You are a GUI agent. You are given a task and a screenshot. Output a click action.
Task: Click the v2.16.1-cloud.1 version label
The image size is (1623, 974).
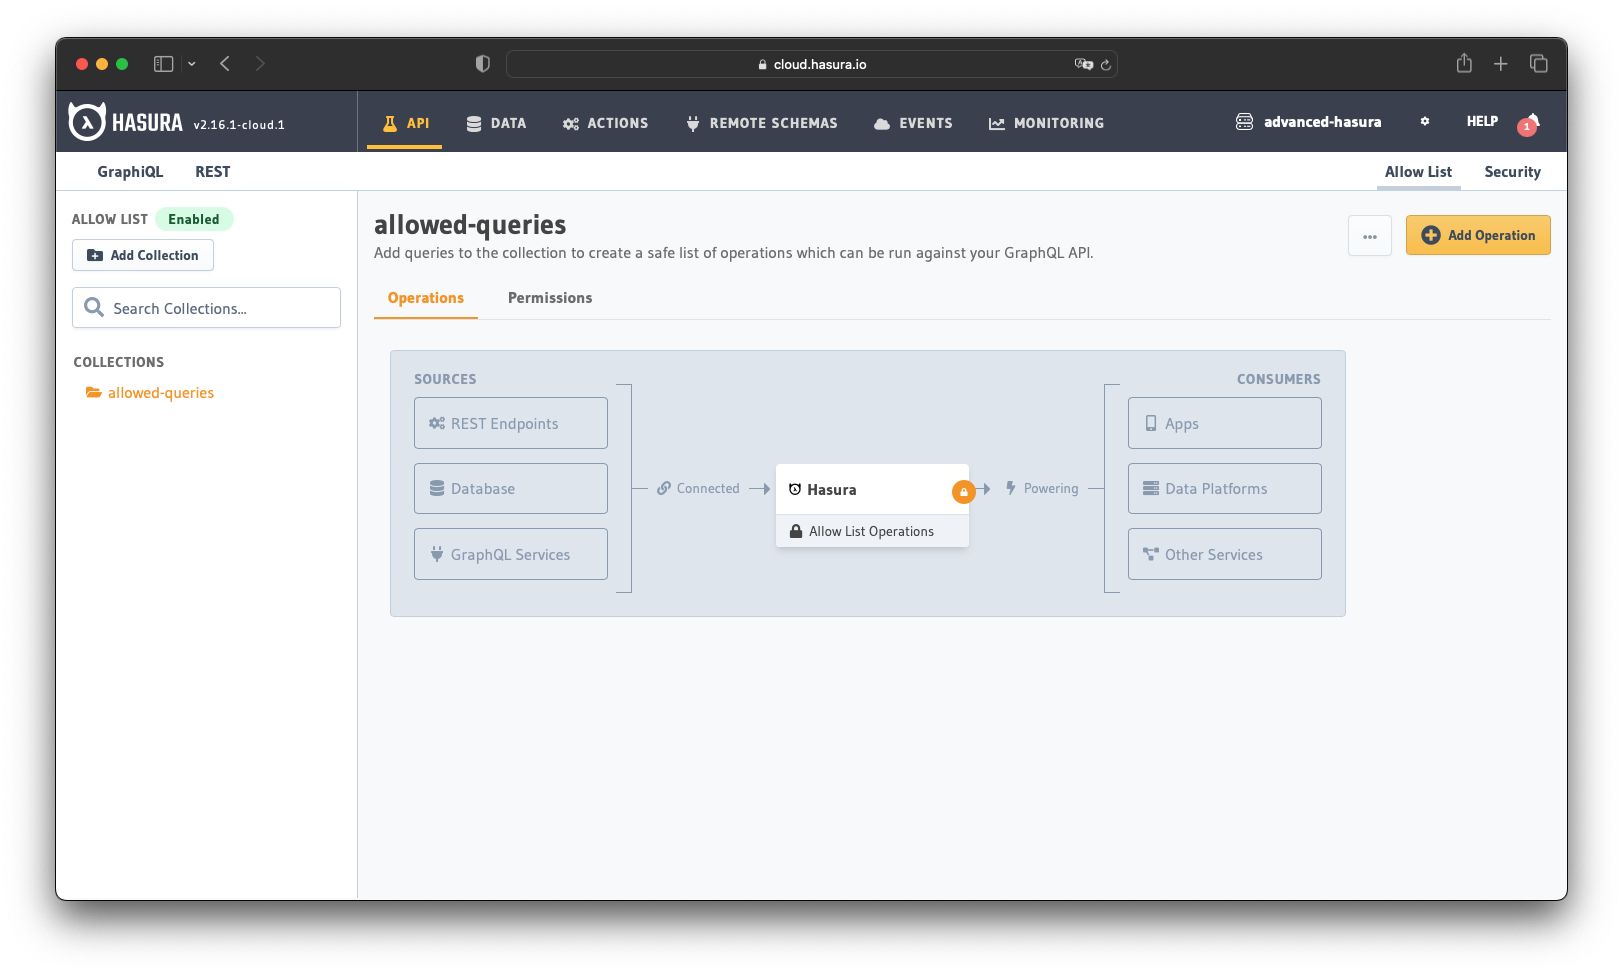[x=239, y=125]
